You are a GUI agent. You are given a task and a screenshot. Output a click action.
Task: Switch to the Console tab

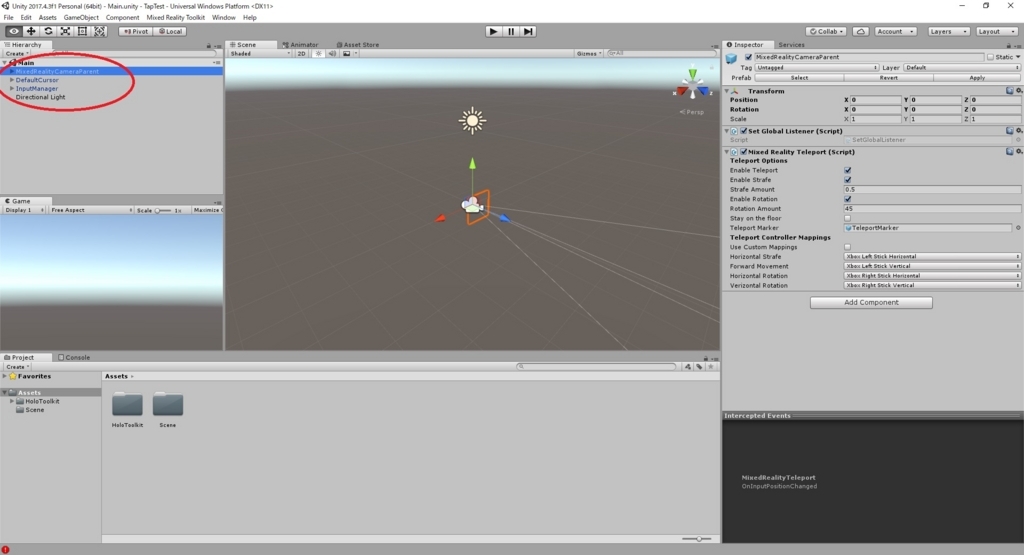(74, 357)
